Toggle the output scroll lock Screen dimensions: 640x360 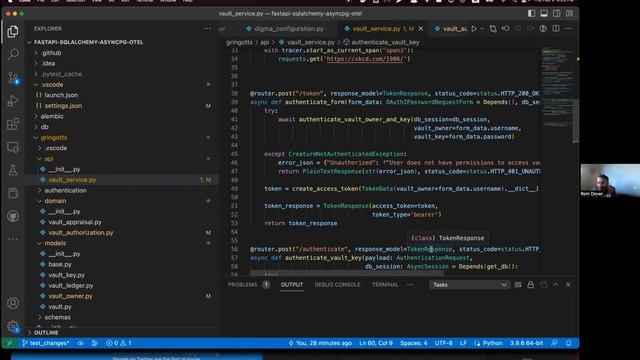point(531,284)
